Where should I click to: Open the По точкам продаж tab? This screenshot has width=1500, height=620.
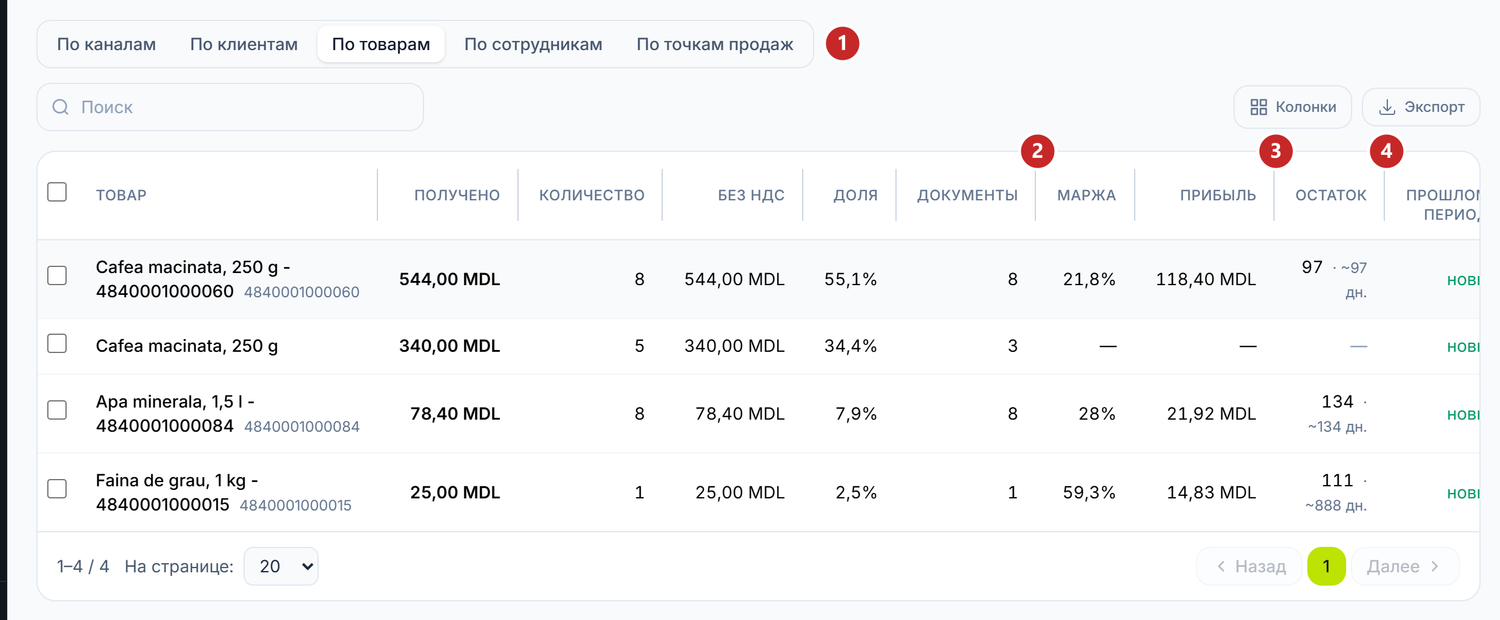click(x=715, y=44)
